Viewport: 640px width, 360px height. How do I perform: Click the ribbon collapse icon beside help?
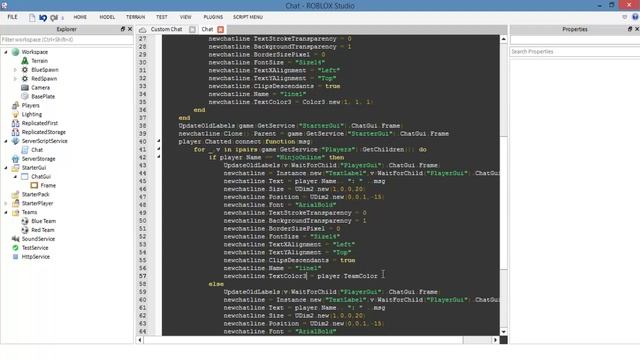624,17
